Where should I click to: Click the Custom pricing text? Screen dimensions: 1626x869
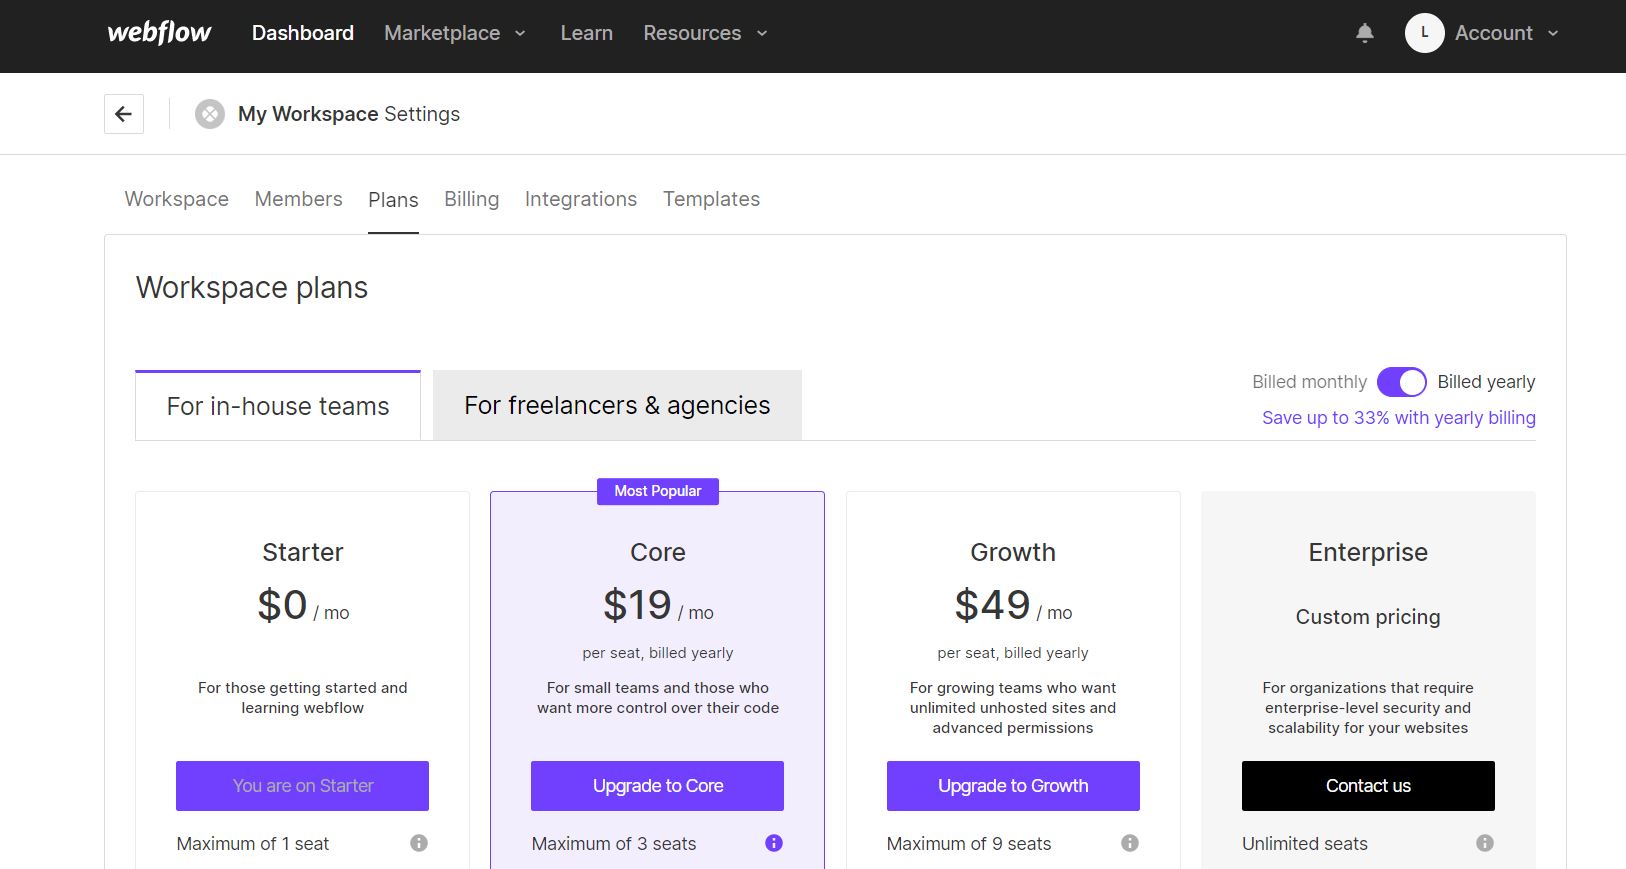pos(1368,617)
